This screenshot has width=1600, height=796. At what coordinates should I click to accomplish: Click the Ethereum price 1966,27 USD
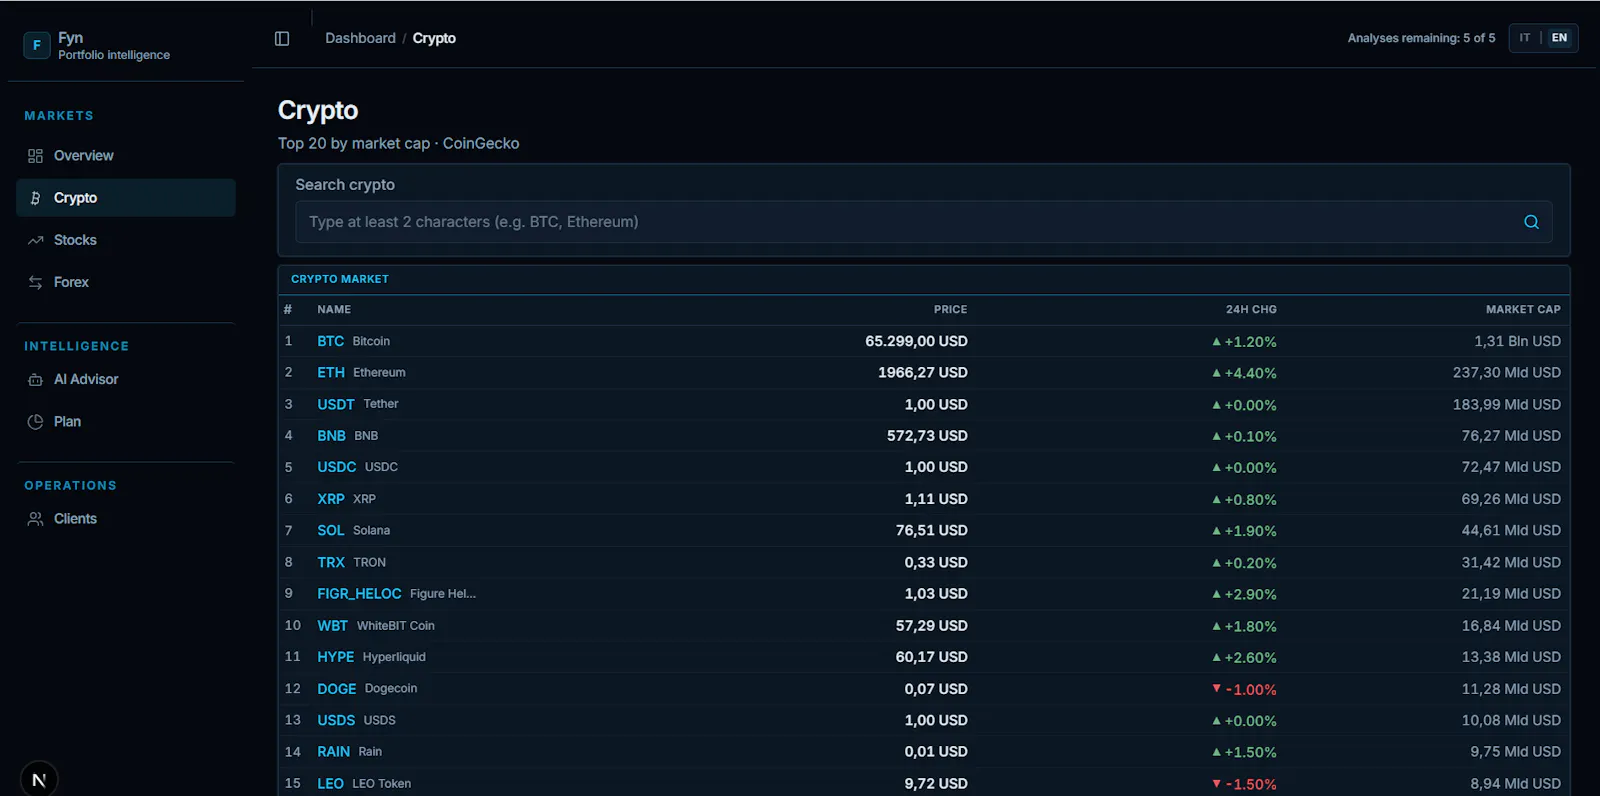click(923, 372)
